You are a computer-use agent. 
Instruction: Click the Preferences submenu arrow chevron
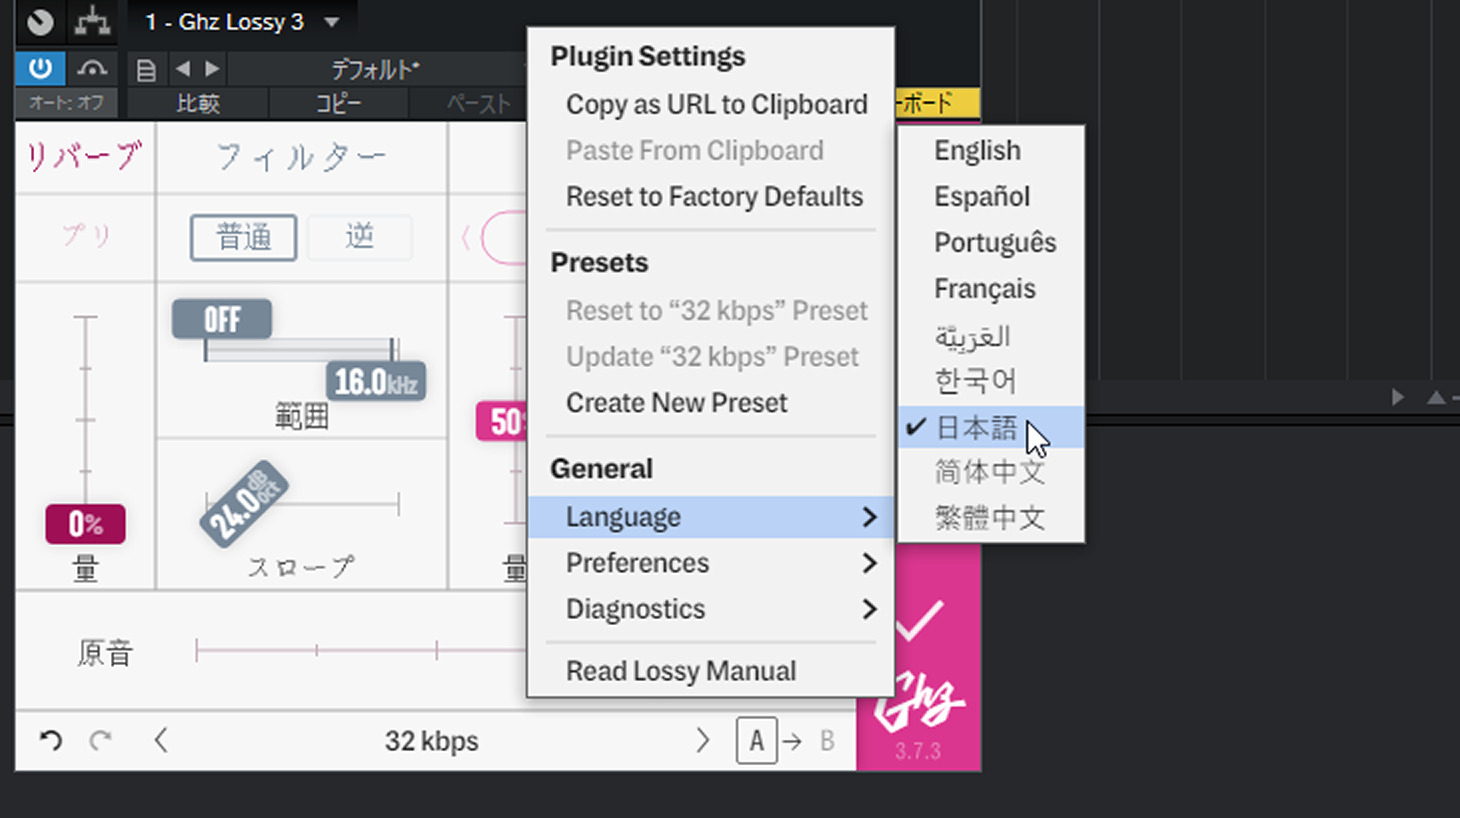(869, 563)
